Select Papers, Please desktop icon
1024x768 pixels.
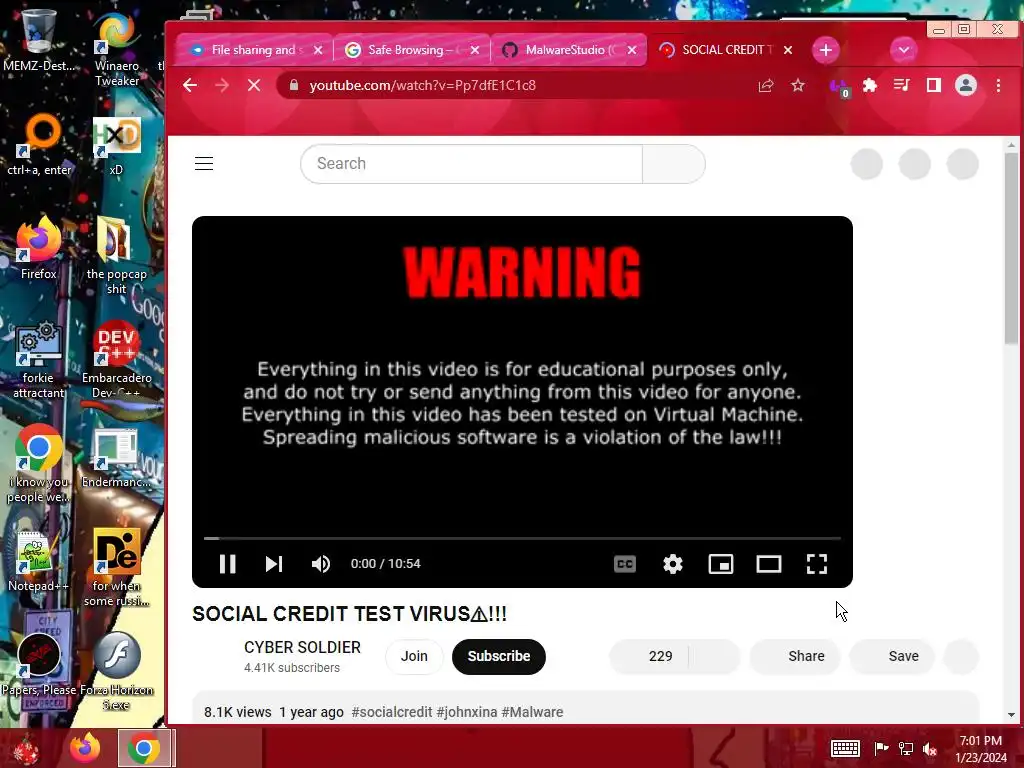coord(39,664)
